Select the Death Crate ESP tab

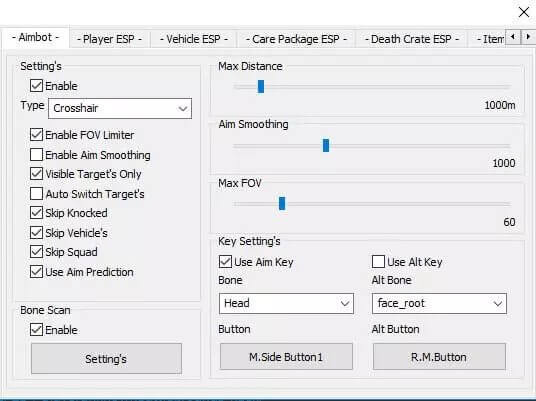coord(412,39)
